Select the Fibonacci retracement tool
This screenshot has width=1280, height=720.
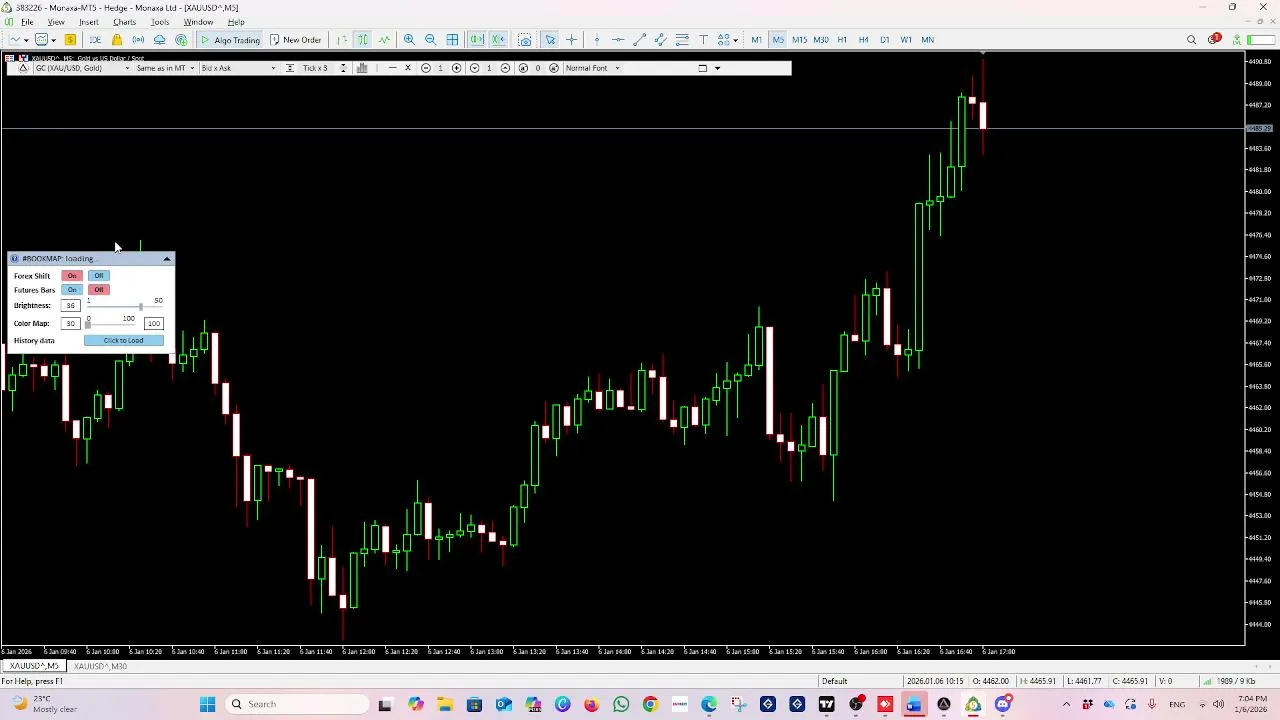point(682,40)
